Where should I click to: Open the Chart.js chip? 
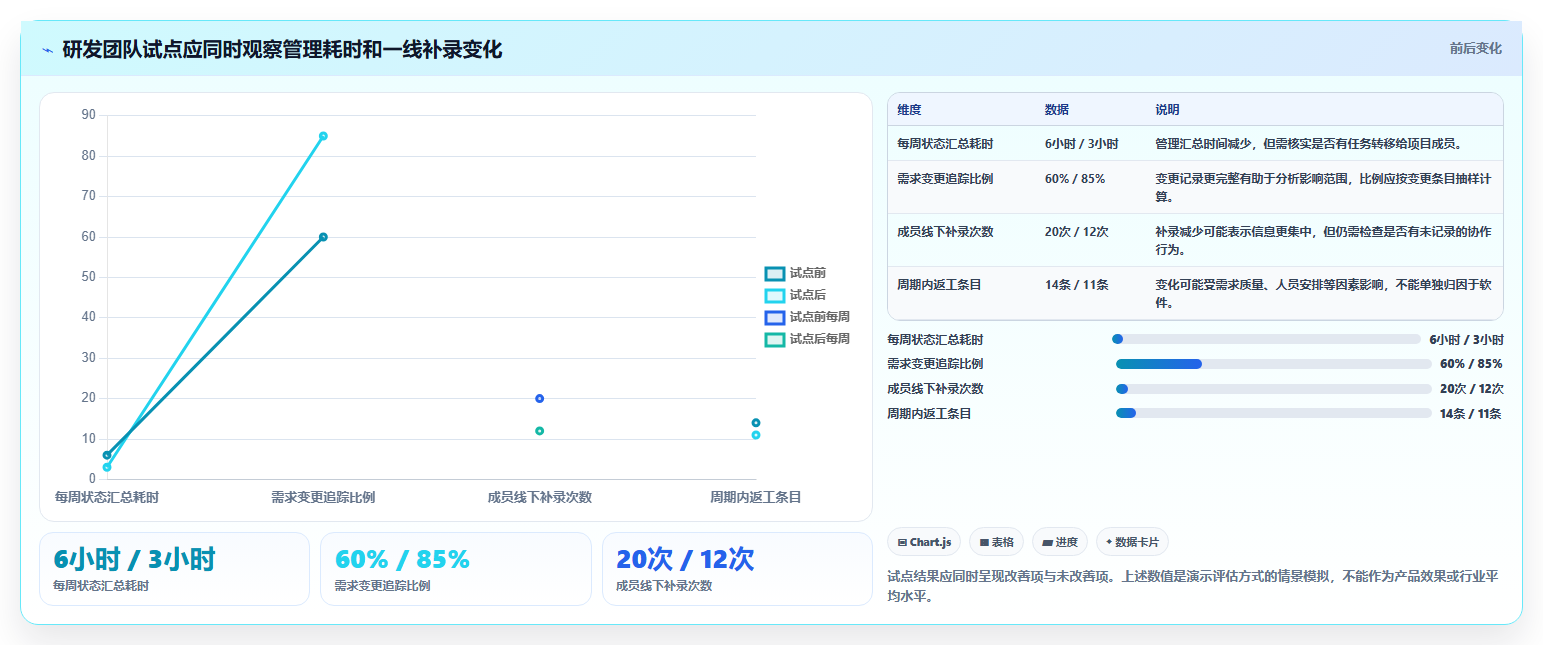click(x=924, y=542)
